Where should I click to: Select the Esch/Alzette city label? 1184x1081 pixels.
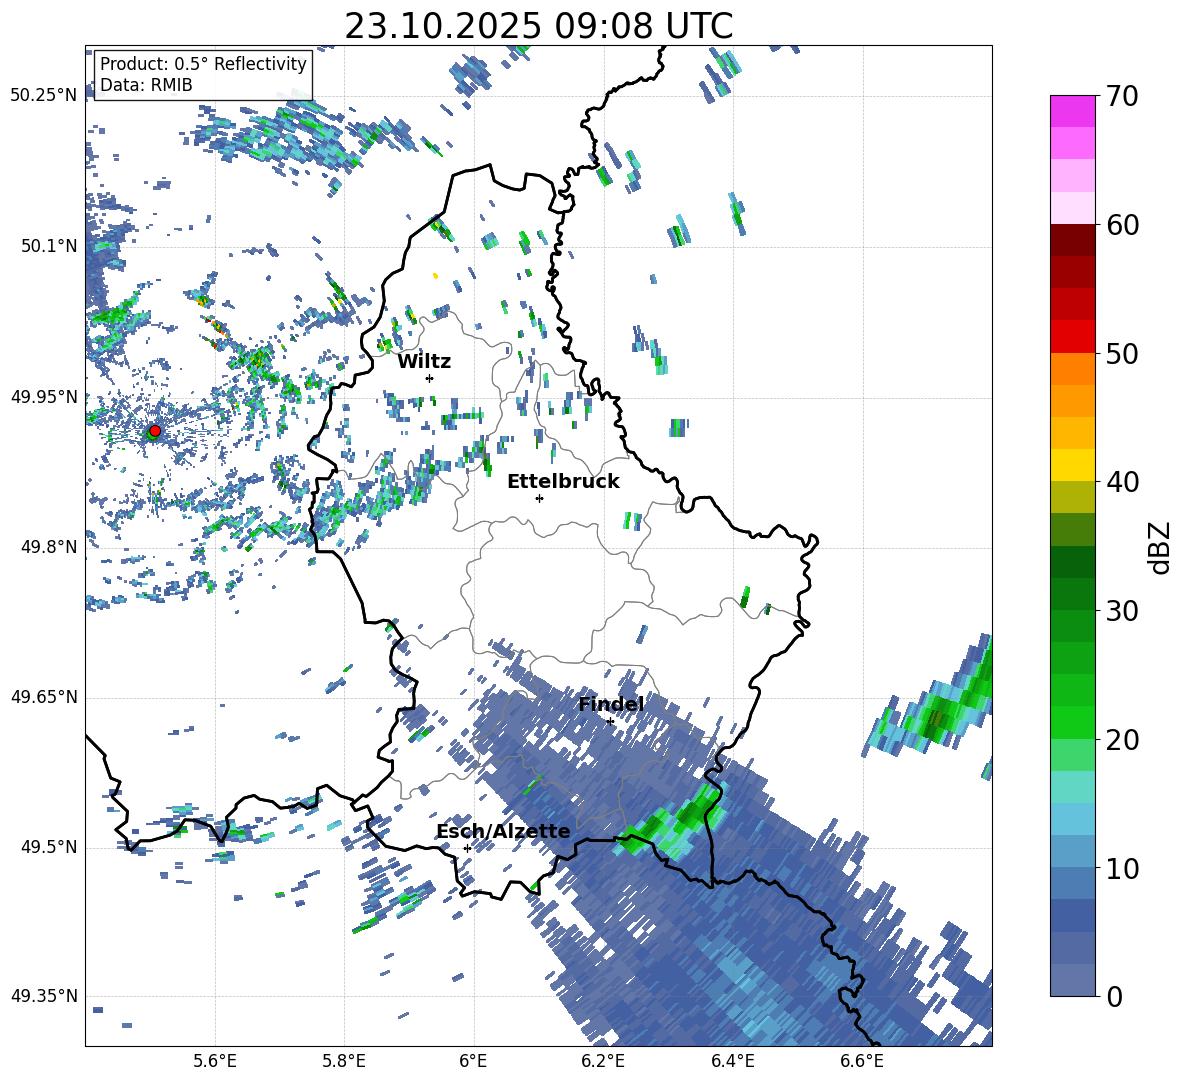click(503, 831)
